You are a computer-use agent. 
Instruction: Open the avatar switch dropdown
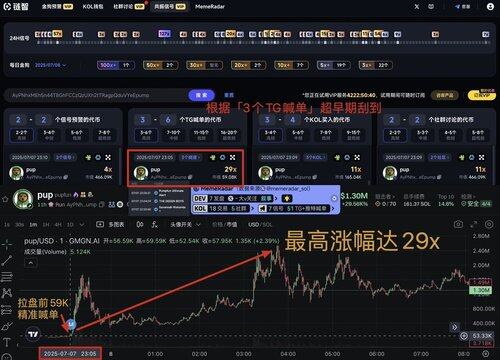tap(185, 225)
